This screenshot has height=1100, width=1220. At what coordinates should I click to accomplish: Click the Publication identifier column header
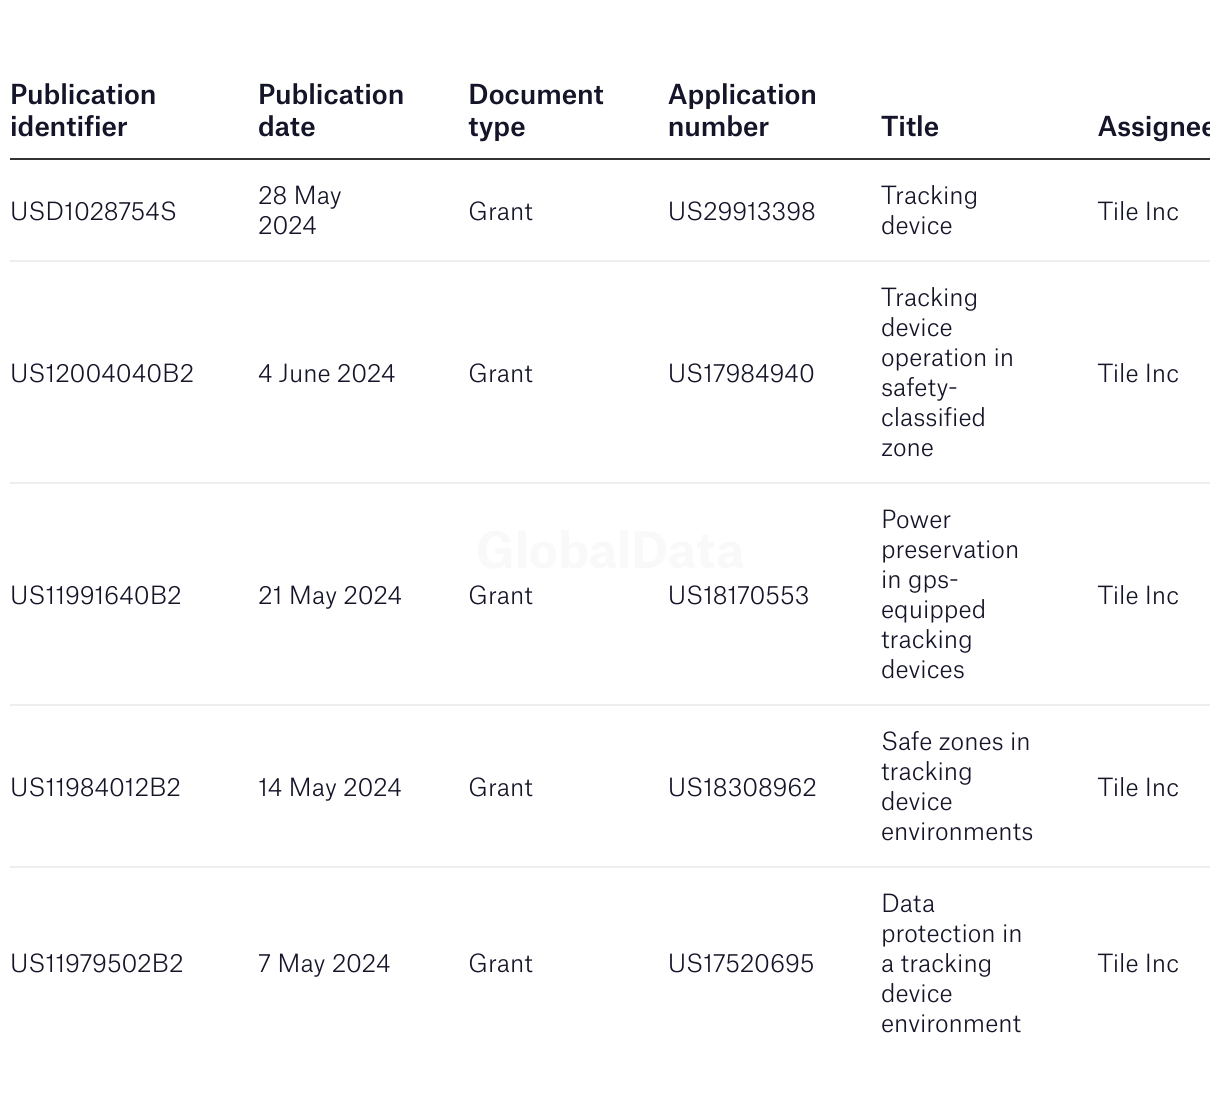[83, 111]
